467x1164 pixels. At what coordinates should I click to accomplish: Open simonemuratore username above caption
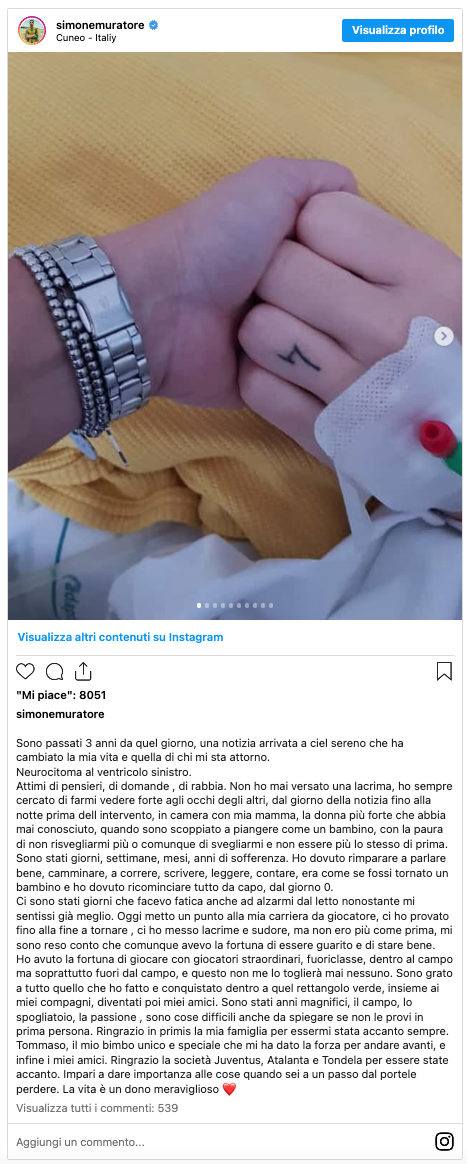click(60, 714)
